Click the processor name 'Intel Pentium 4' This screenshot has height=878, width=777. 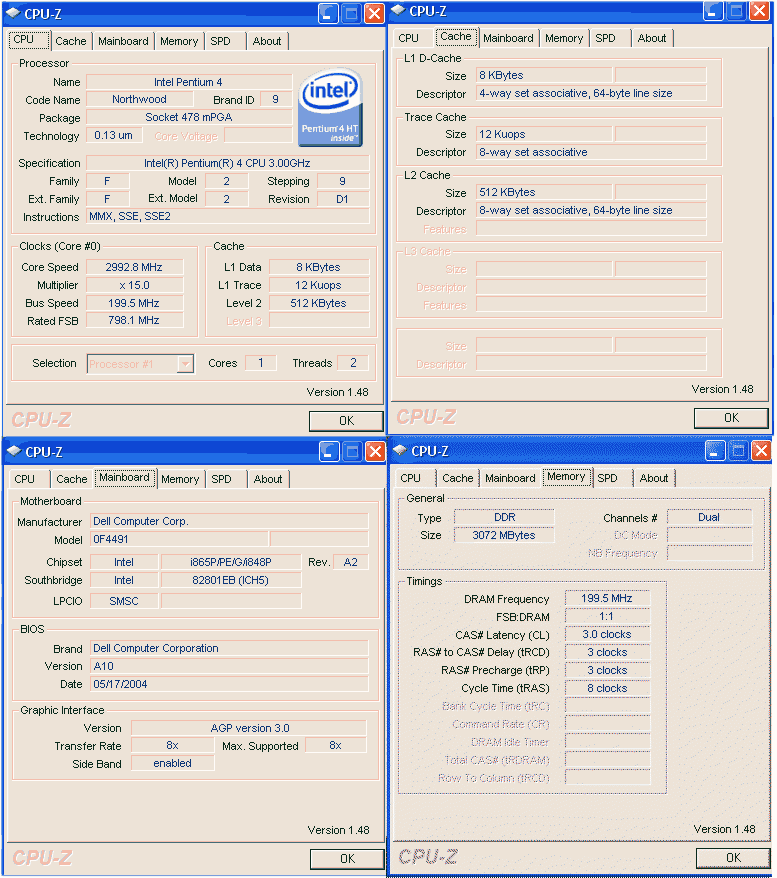click(188, 82)
